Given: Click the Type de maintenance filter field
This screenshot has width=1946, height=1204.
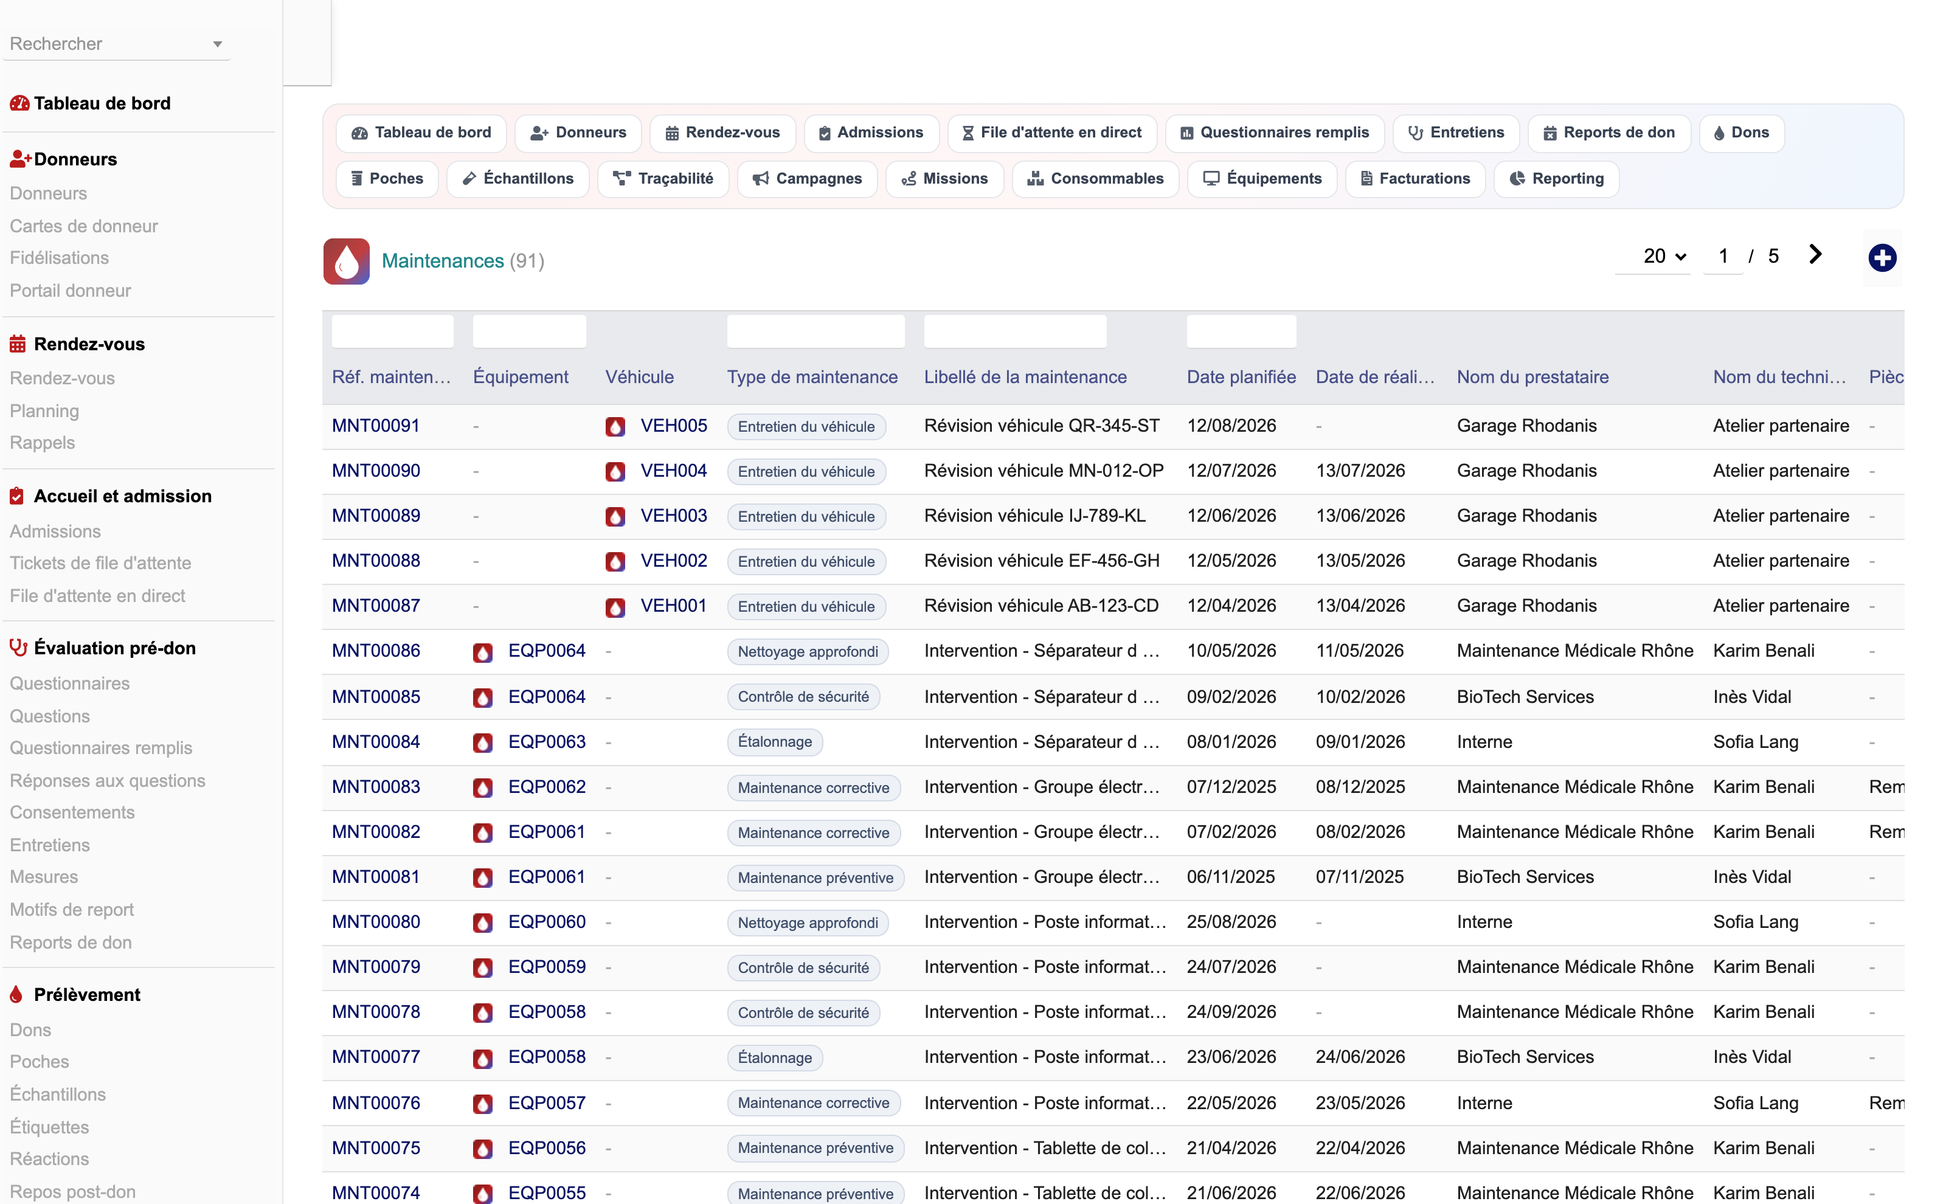Looking at the screenshot, I should point(816,331).
